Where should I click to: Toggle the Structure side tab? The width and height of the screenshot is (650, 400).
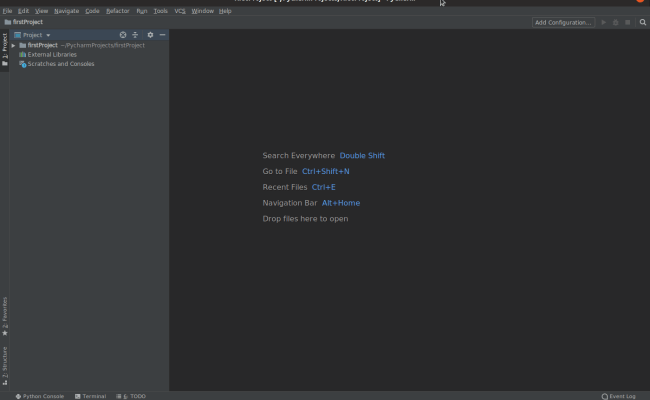point(5,365)
